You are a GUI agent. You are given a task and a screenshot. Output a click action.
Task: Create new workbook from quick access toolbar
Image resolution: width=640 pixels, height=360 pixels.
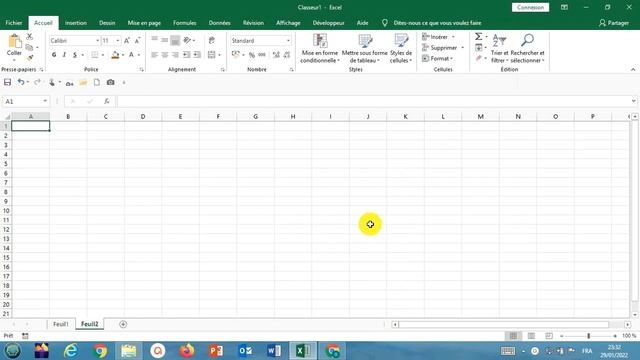pos(97,82)
